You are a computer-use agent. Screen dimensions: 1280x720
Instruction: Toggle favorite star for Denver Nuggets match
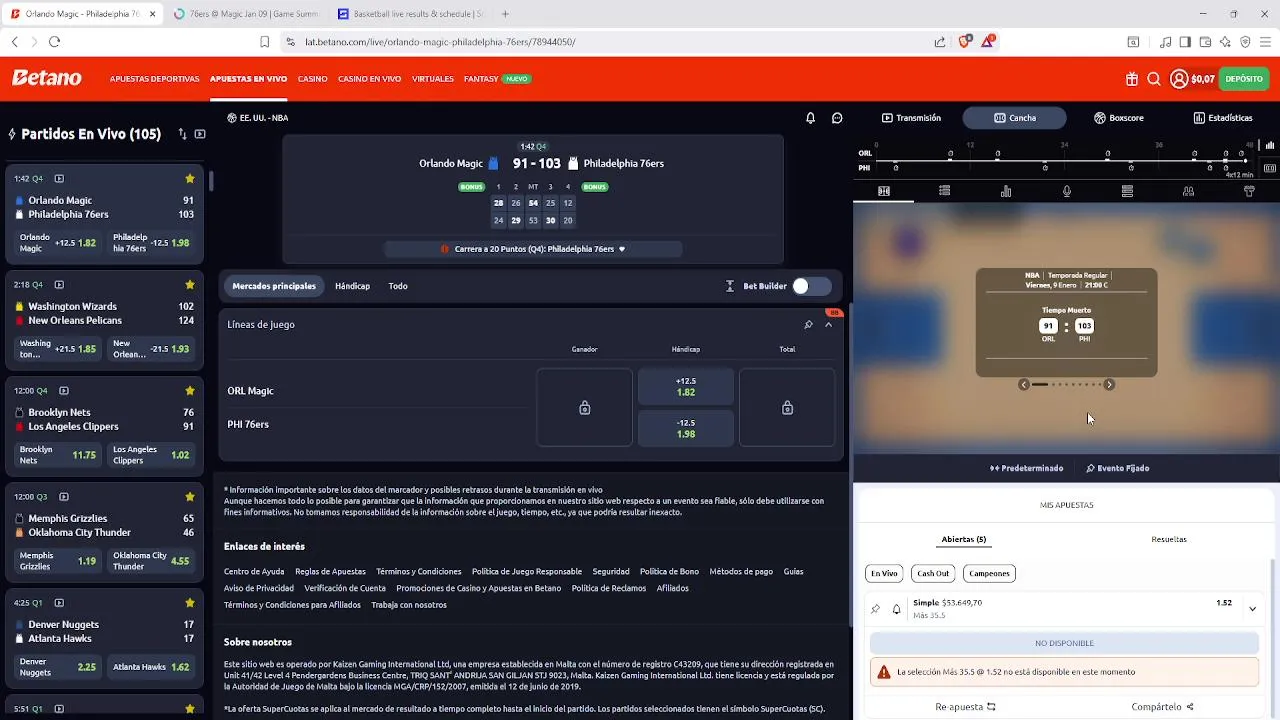[190, 603]
